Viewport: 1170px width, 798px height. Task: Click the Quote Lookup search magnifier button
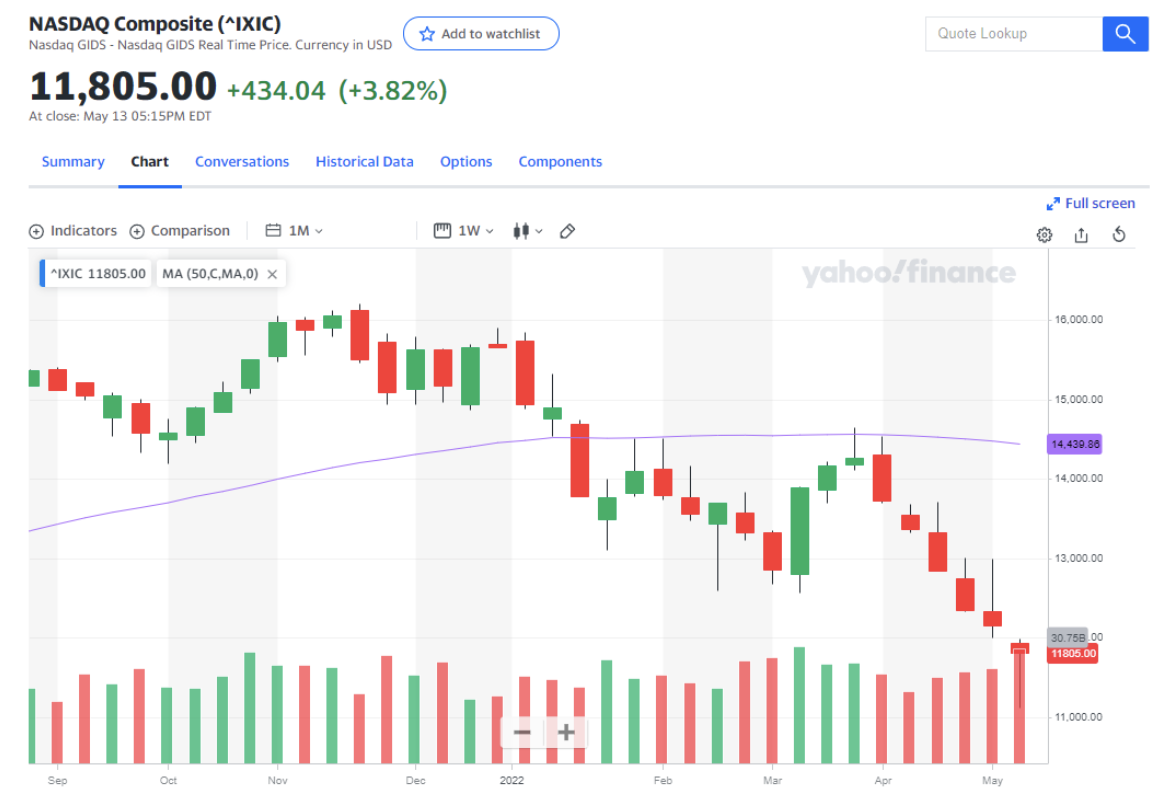coord(1125,34)
